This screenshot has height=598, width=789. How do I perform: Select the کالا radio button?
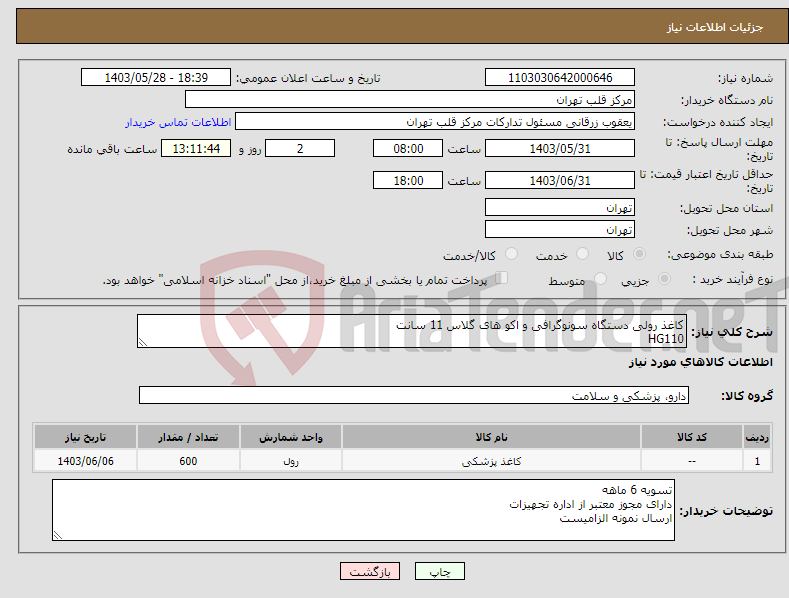point(639,254)
